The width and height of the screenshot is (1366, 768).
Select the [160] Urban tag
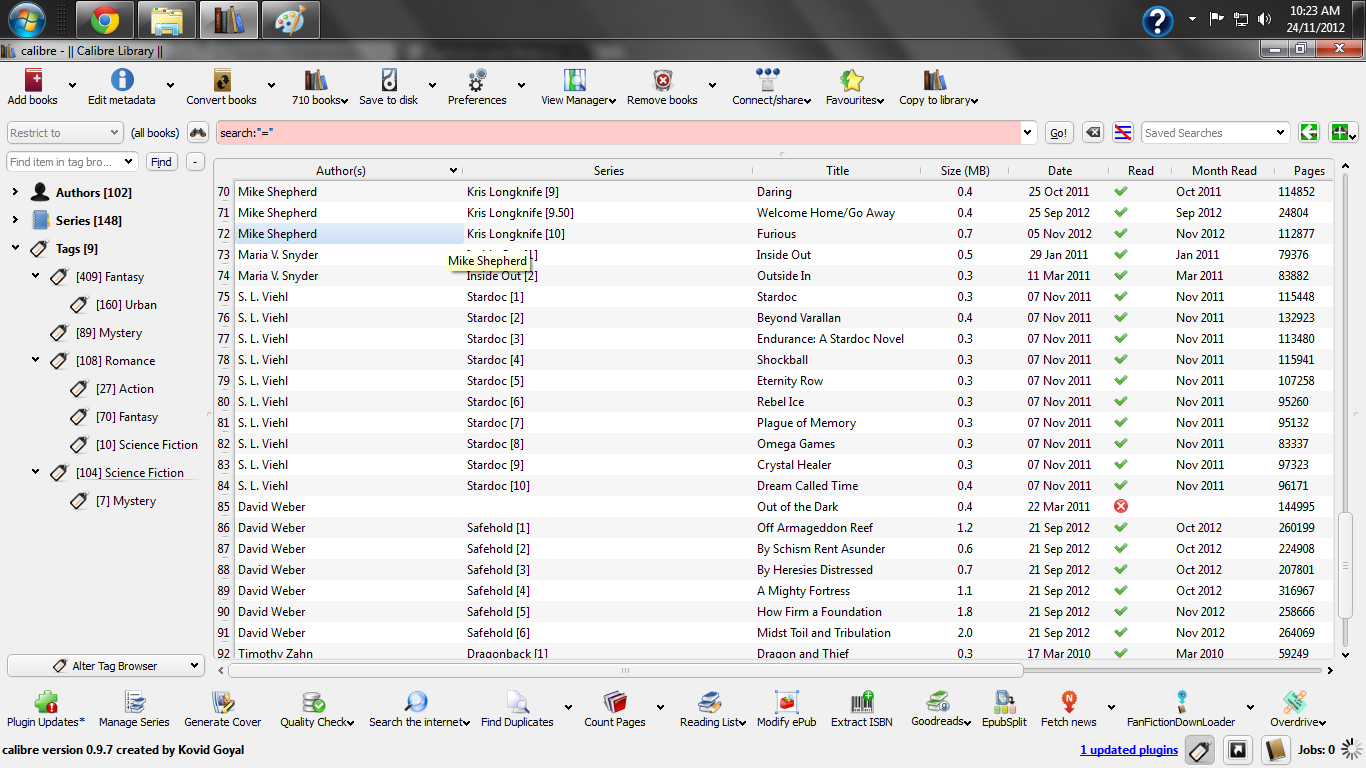[126, 305]
